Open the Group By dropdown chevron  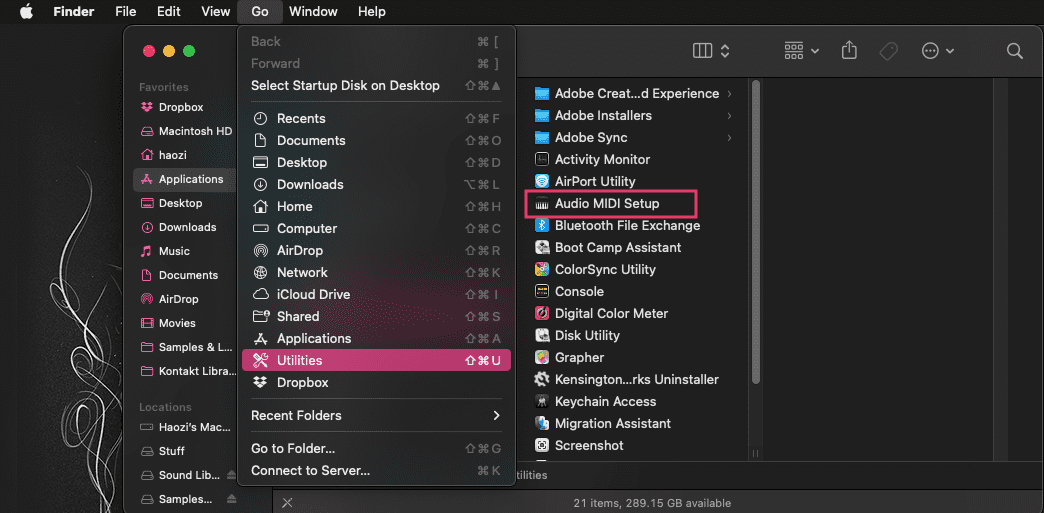tap(815, 51)
